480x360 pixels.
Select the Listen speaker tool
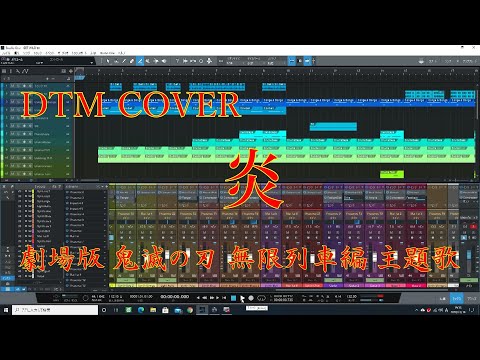pos(164,61)
